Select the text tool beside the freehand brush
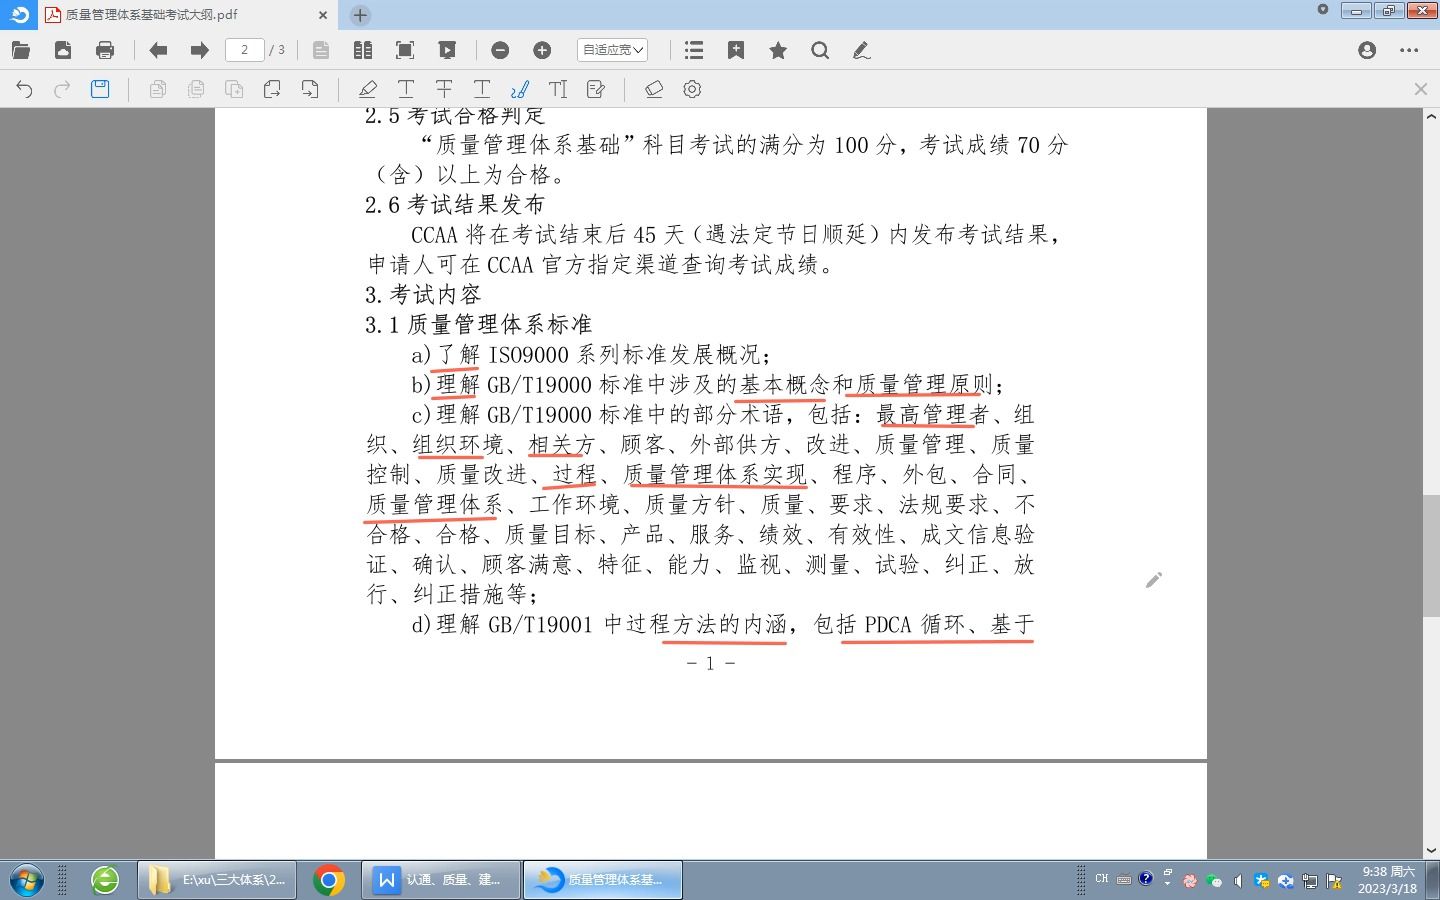The width and height of the screenshot is (1440, 900). point(482,89)
